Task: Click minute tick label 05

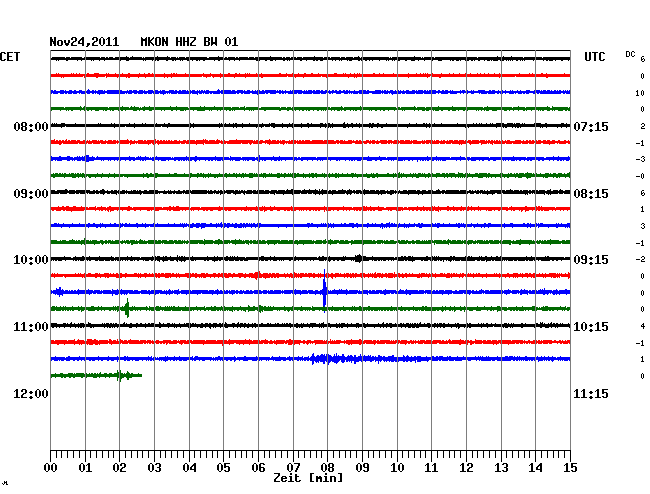Action: (223, 468)
